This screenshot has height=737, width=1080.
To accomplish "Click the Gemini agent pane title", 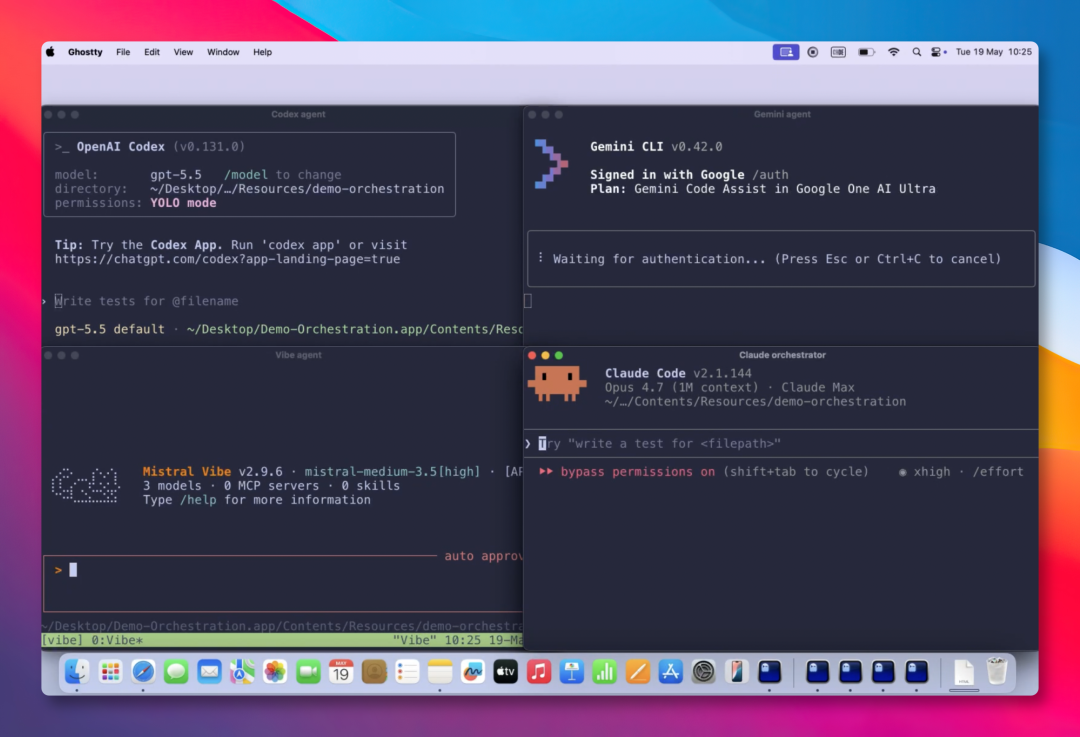I will [x=782, y=114].
